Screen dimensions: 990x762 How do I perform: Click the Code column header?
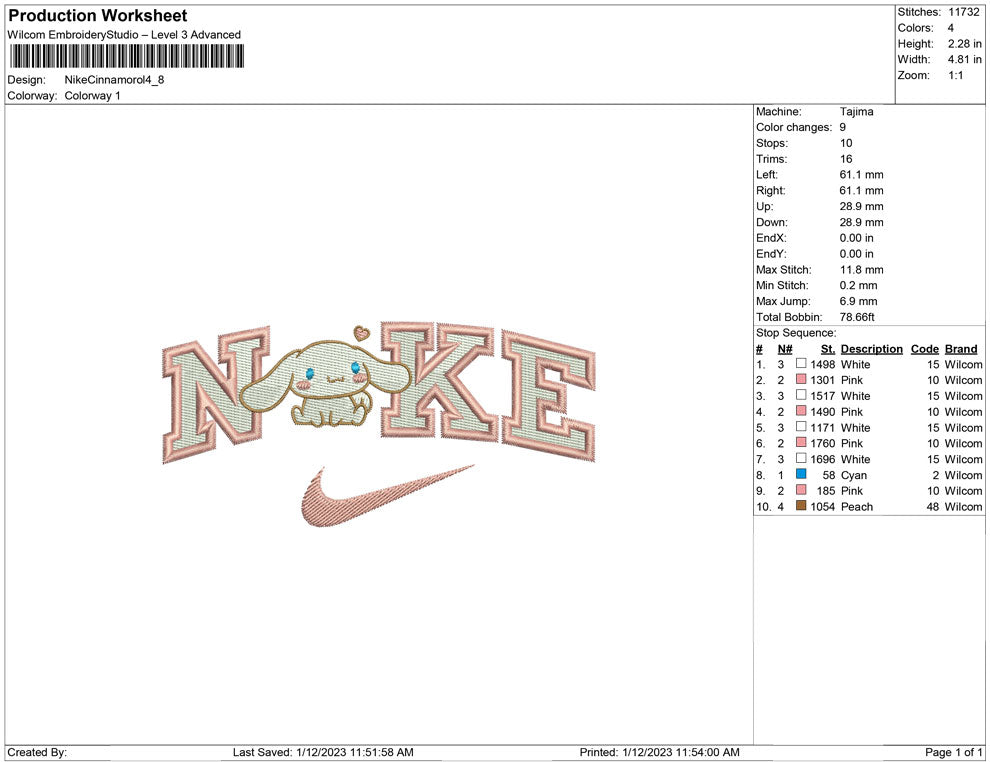point(924,349)
